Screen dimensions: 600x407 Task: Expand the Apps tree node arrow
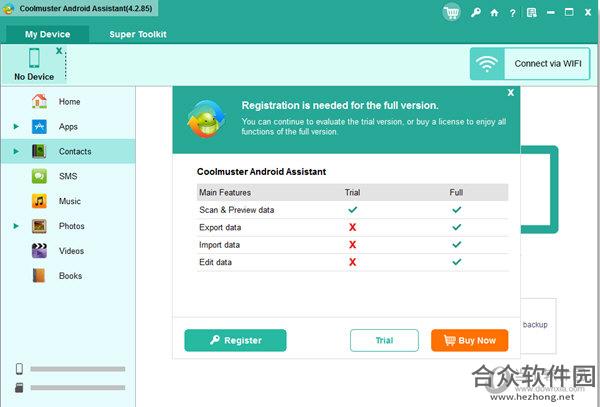point(16,126)
